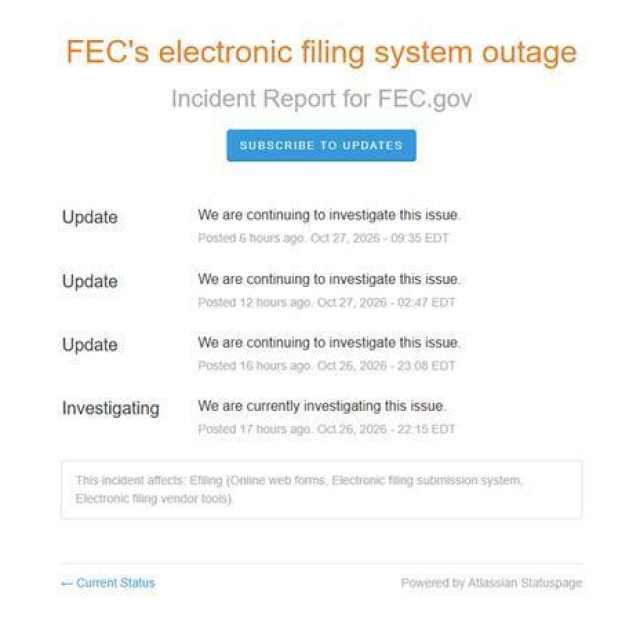Click the Oct 26, 2026 - 22:15 EDT timestamp

(x=386, y=429)
